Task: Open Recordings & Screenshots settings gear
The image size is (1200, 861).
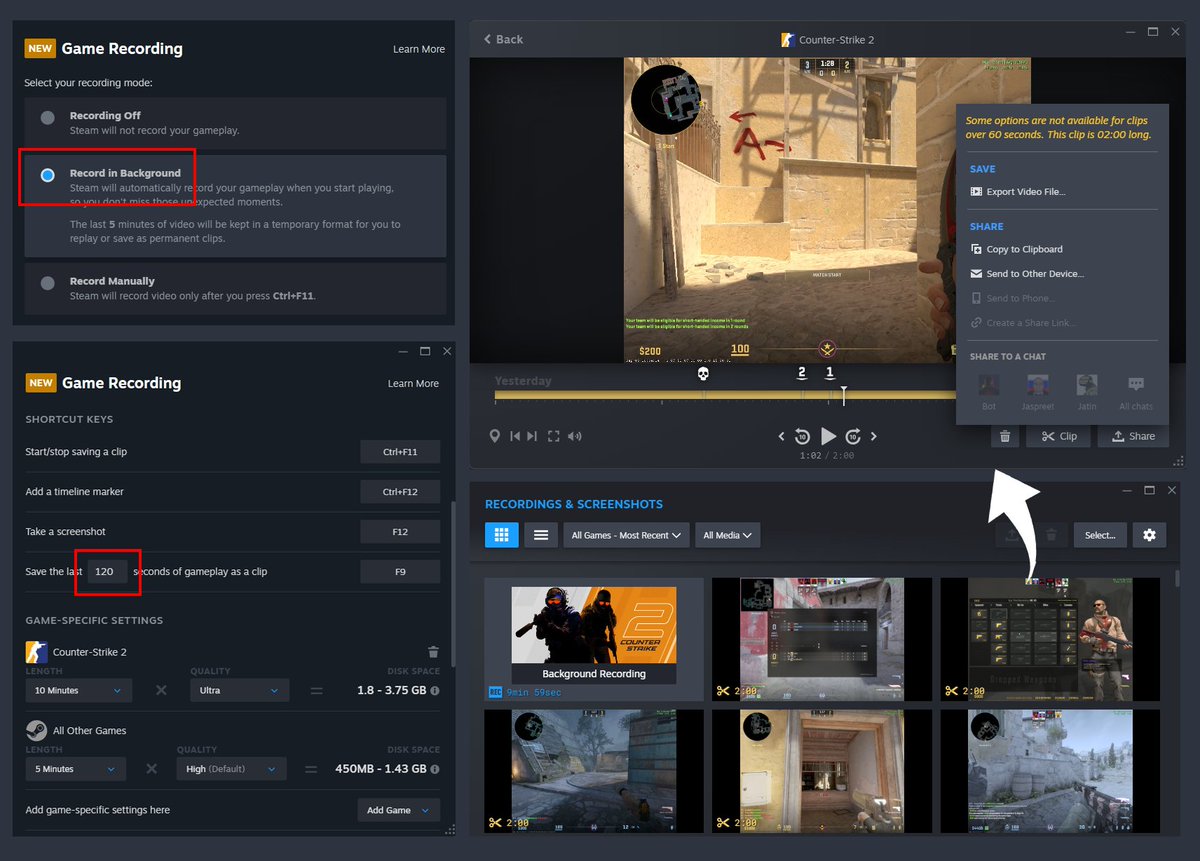Action: click(x=1149, y=534)
